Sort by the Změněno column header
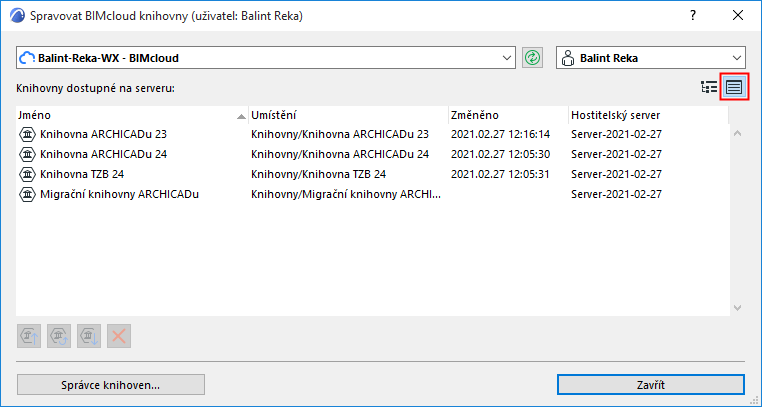This screenshot has width=762, height=407. click(506, 115)
